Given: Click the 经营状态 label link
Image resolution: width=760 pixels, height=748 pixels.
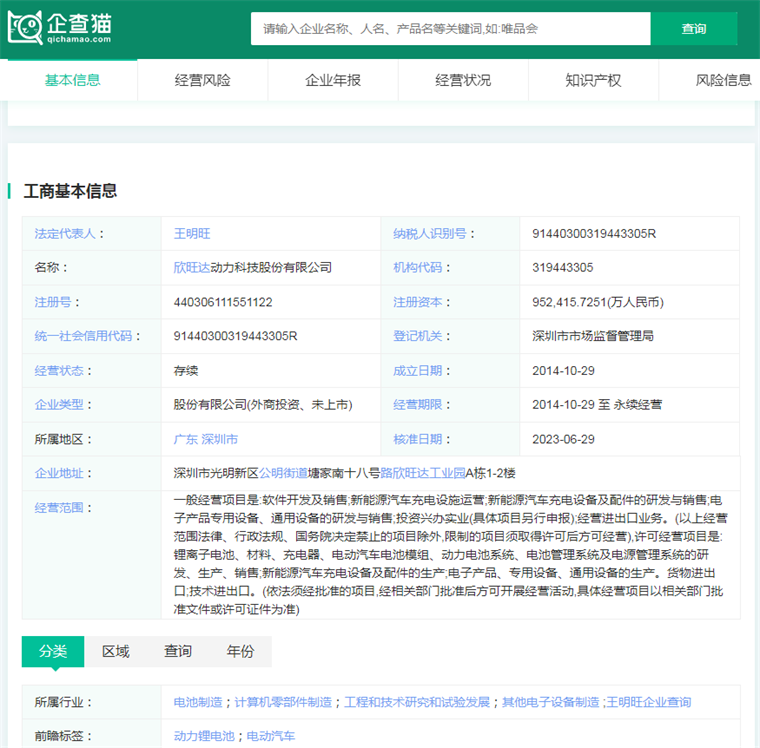Looking at the screenshot, I should (59, 371).
